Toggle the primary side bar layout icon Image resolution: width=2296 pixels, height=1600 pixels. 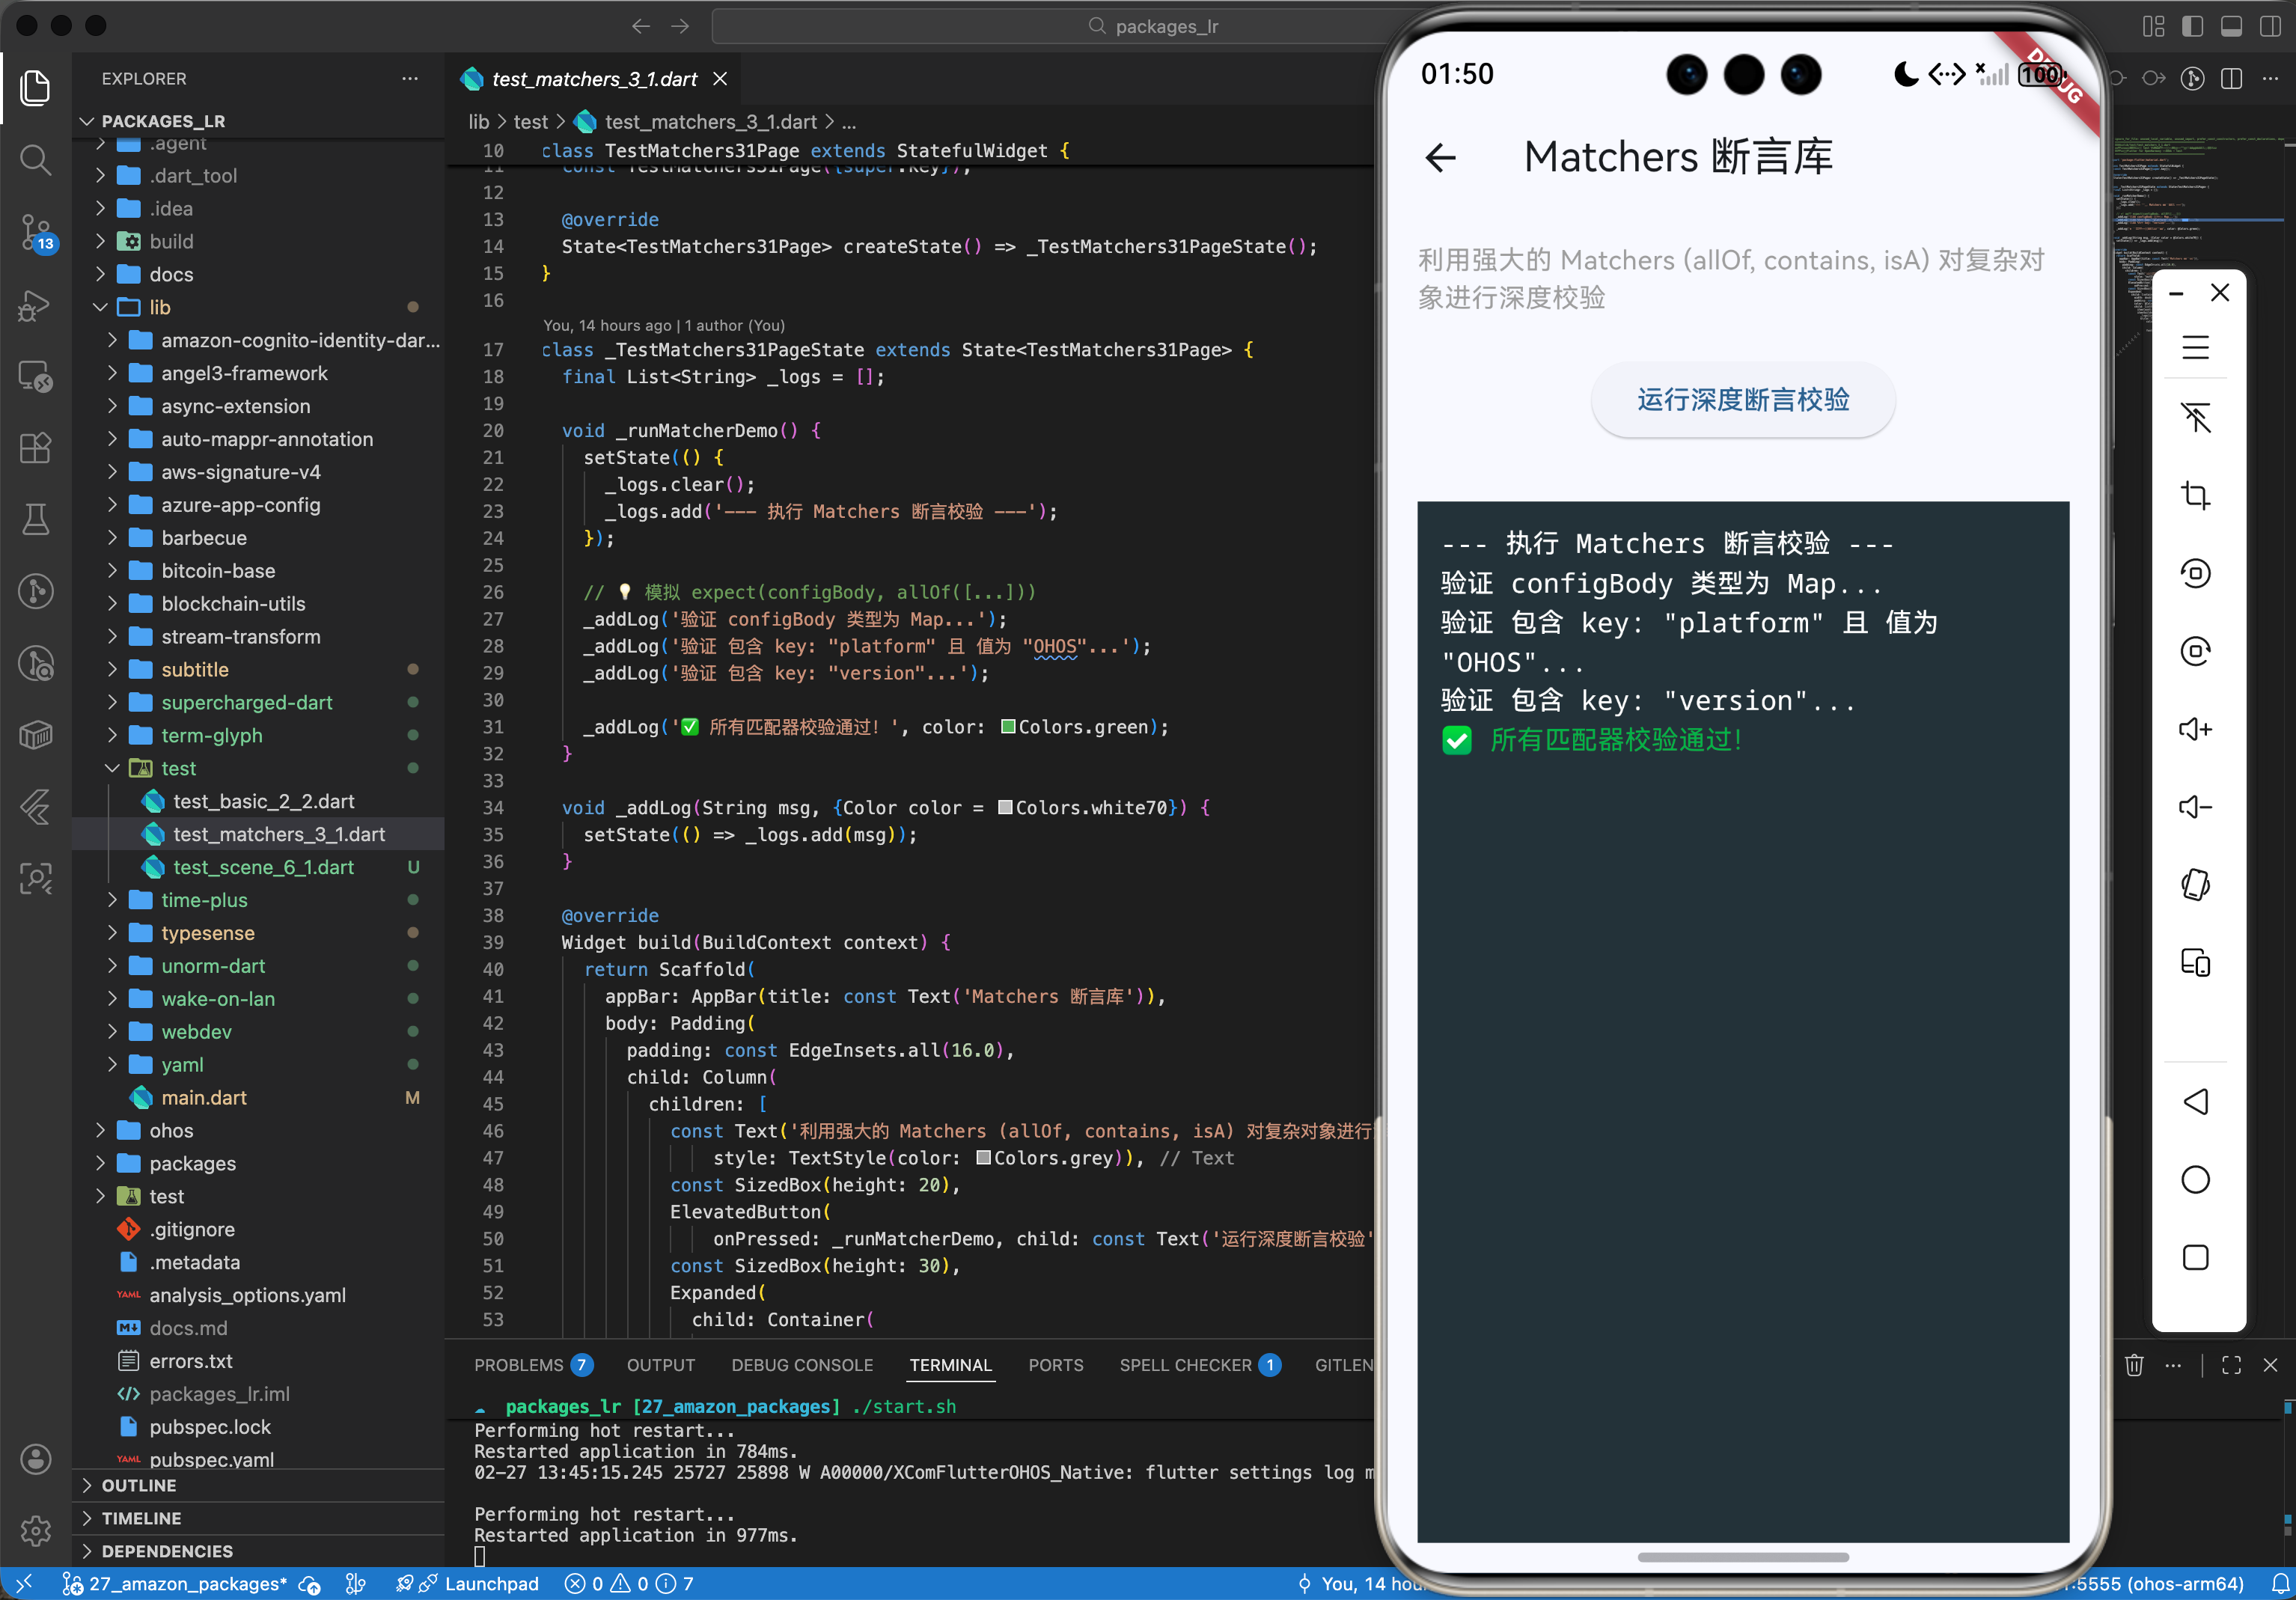click(2192, 26)
